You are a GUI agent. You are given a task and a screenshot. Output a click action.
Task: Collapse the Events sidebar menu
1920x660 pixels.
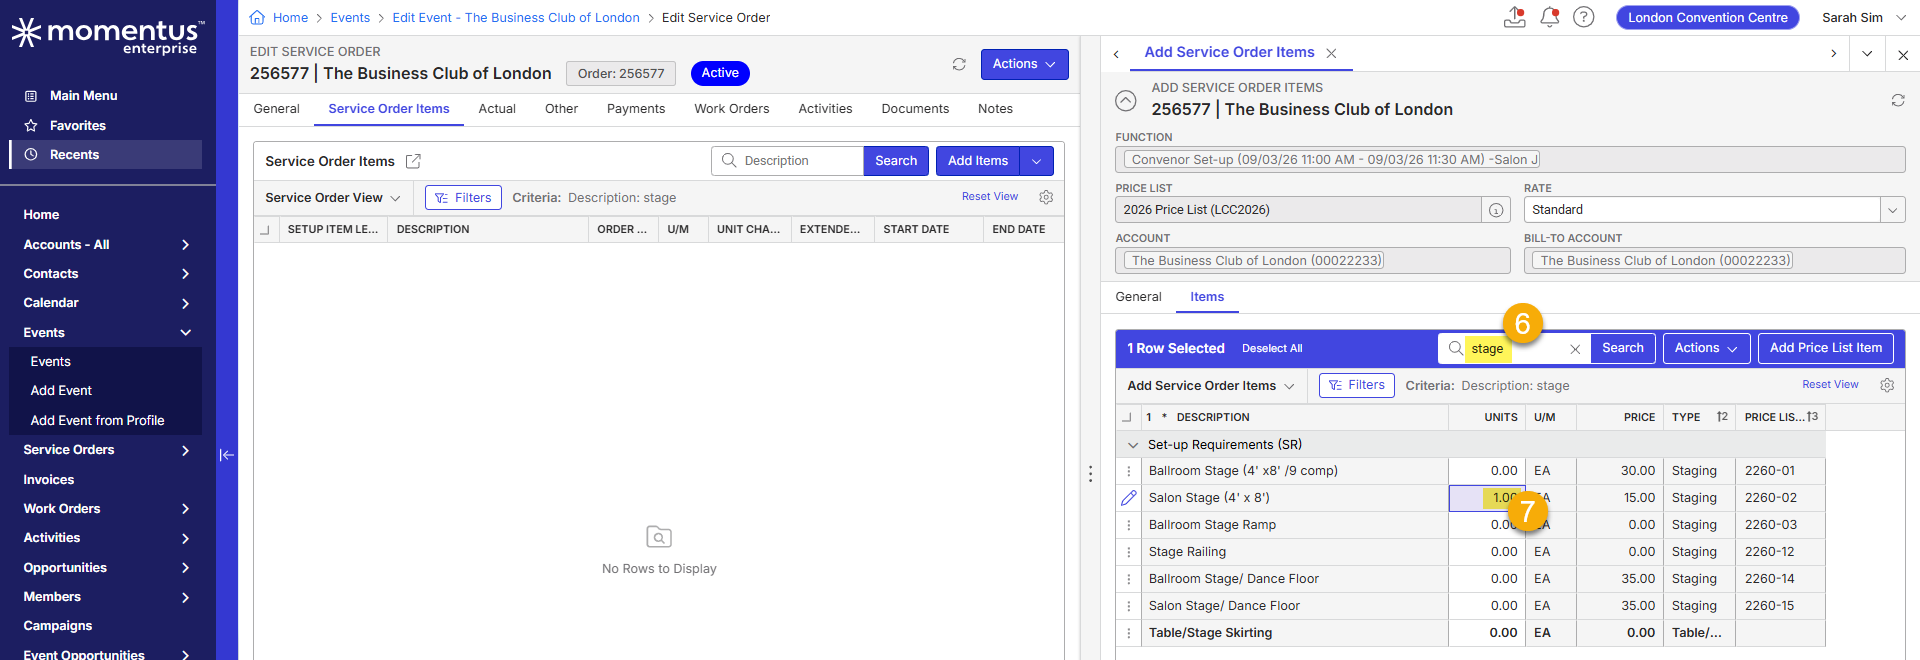click(185, 333)
